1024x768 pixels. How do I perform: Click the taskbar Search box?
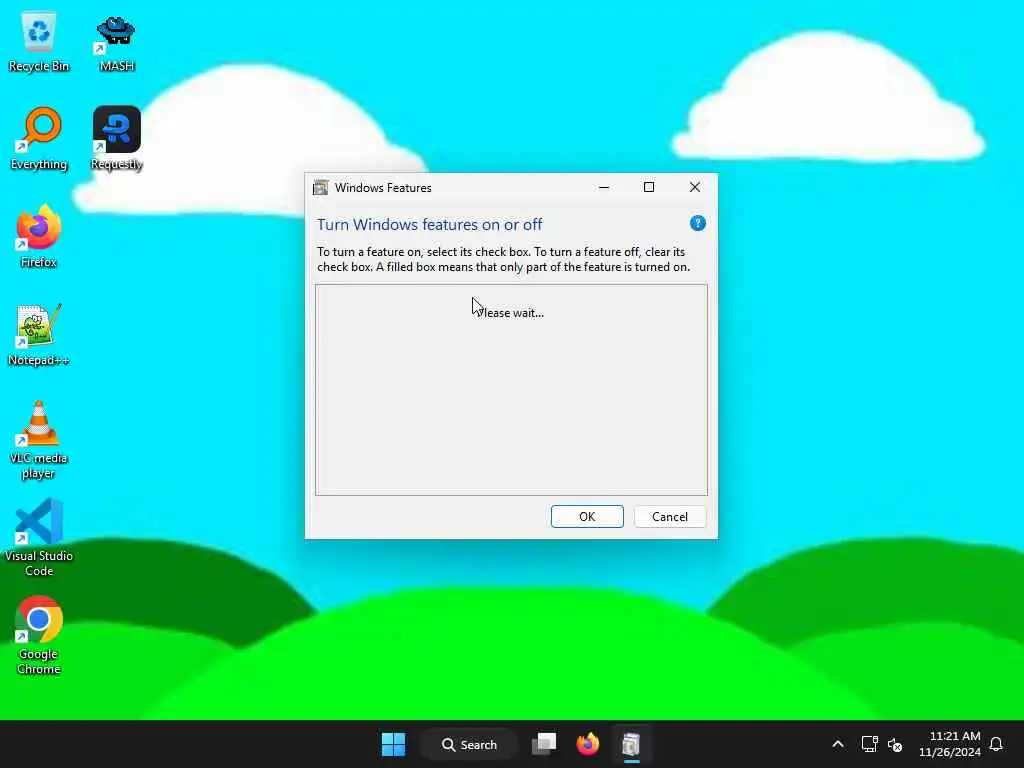point(469,744)
